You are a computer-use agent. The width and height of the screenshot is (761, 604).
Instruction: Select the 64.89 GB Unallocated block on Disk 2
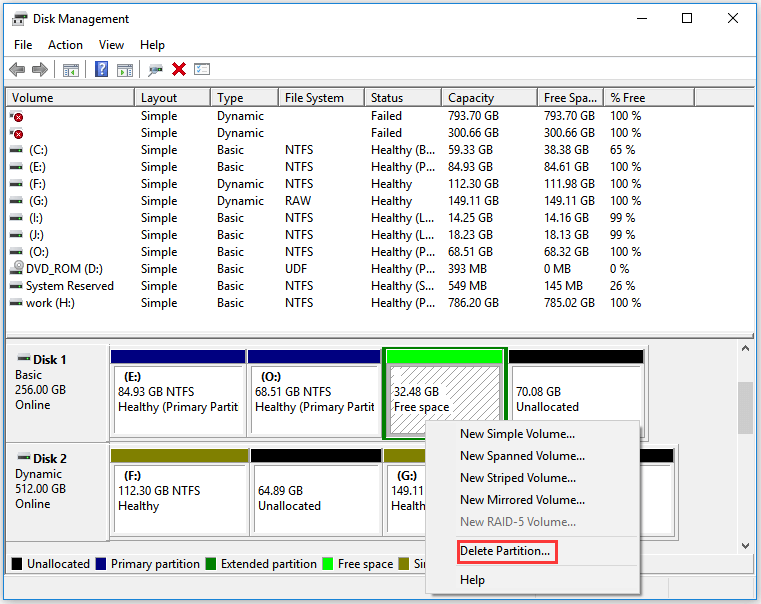[x=316, y=491]
